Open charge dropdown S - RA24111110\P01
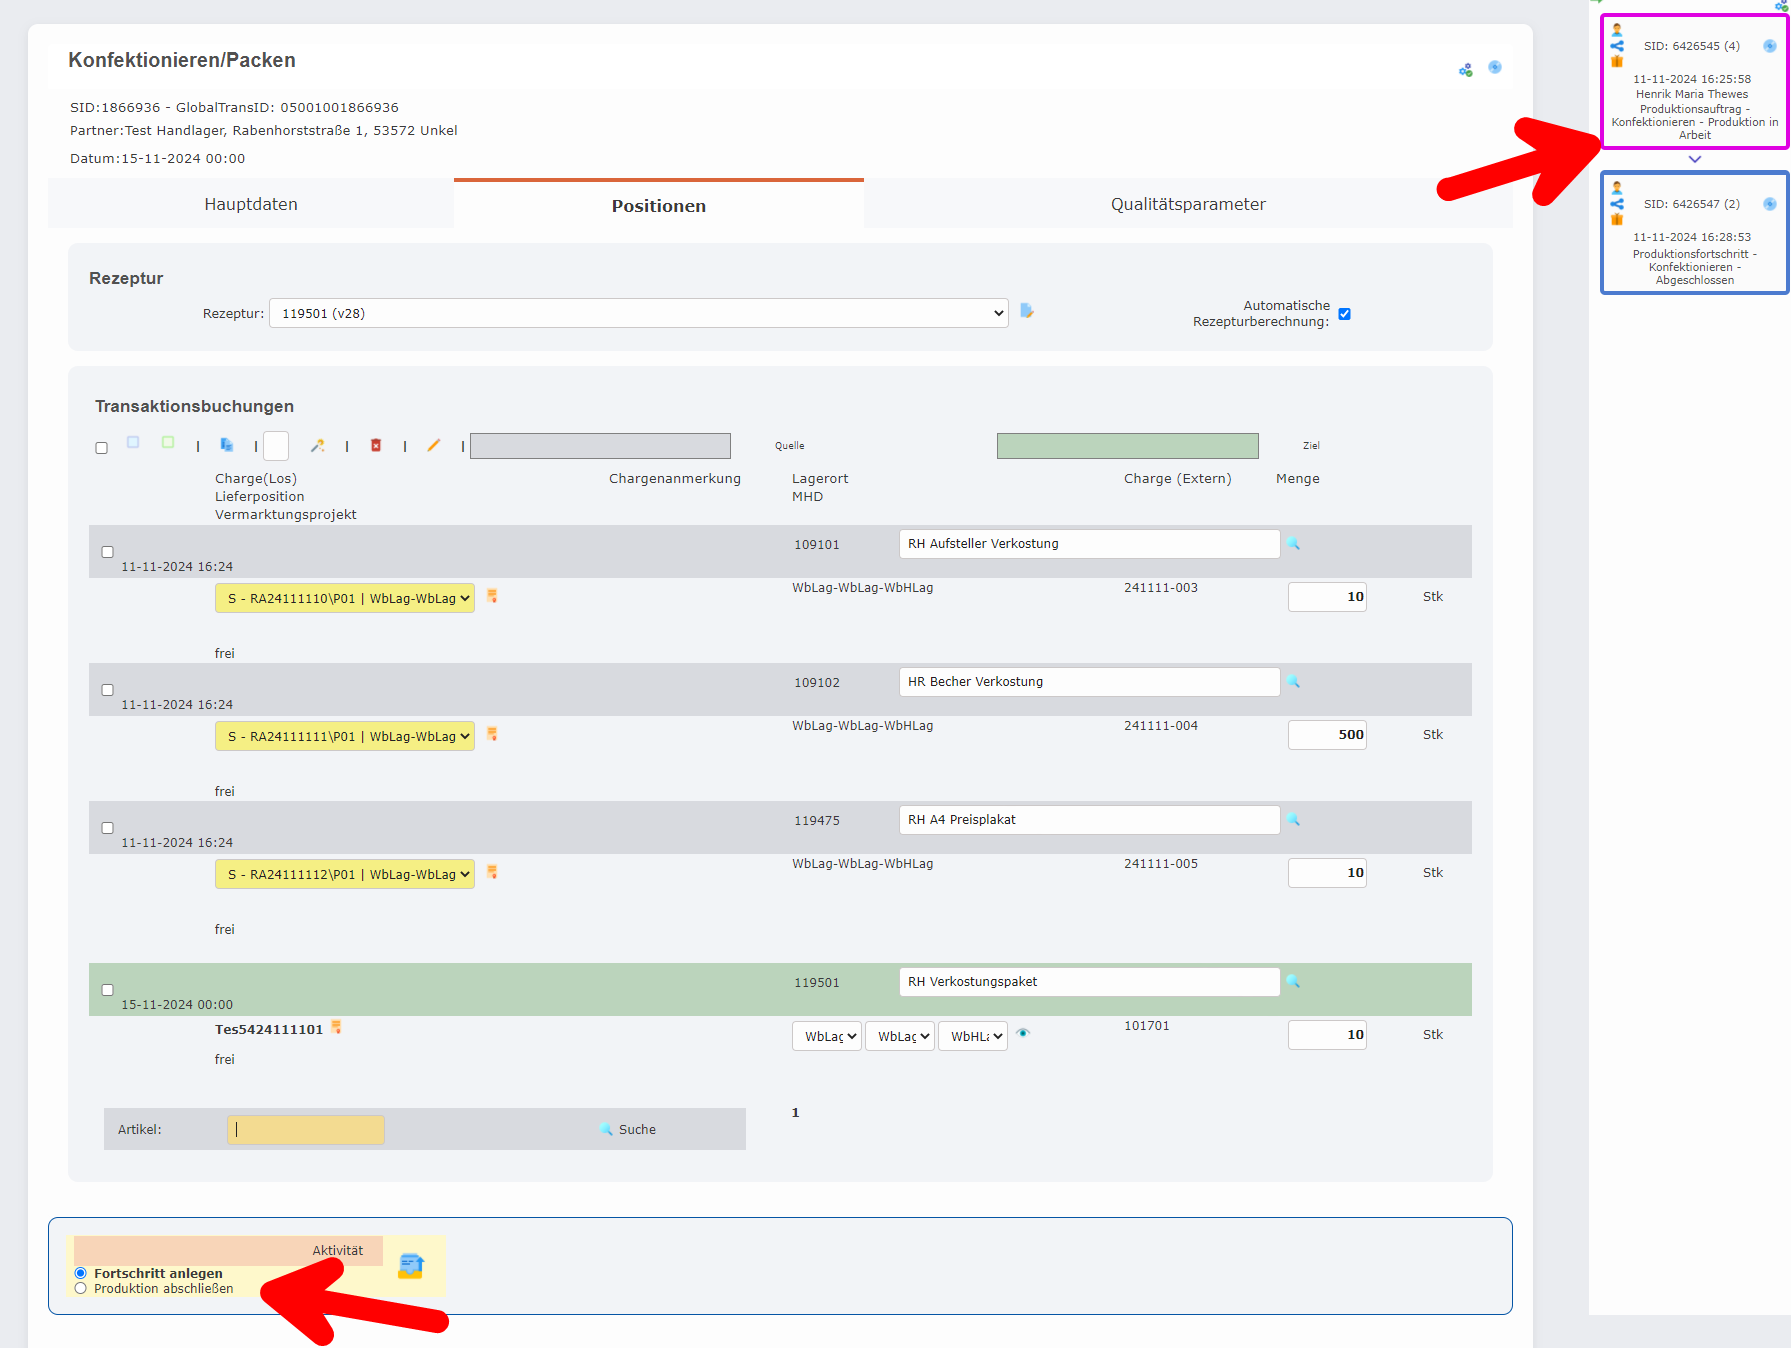This screenshot has width=1791, height=1348. coord(344,598)
